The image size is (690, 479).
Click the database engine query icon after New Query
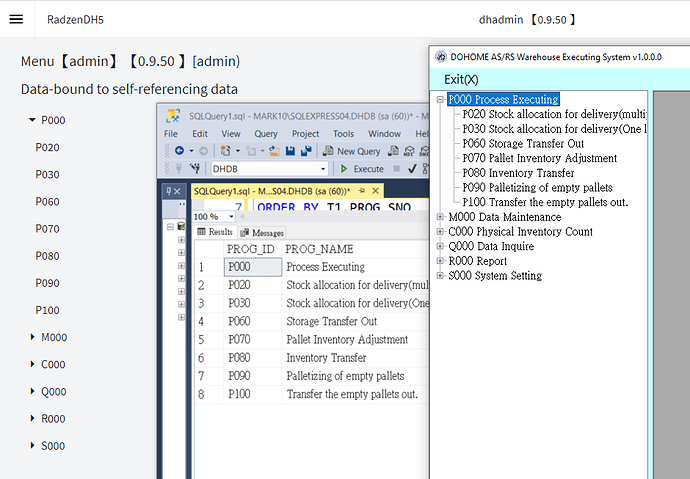tap(393, 151)
